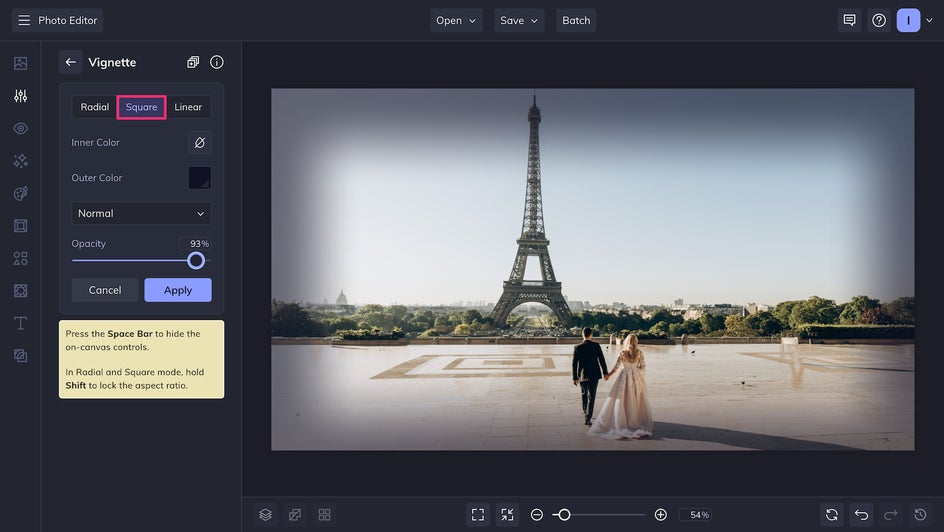The height and width of the screenshot is (532, 944).
Task: Open the Image Manager sidebar icon
Action: coord(20,63)
